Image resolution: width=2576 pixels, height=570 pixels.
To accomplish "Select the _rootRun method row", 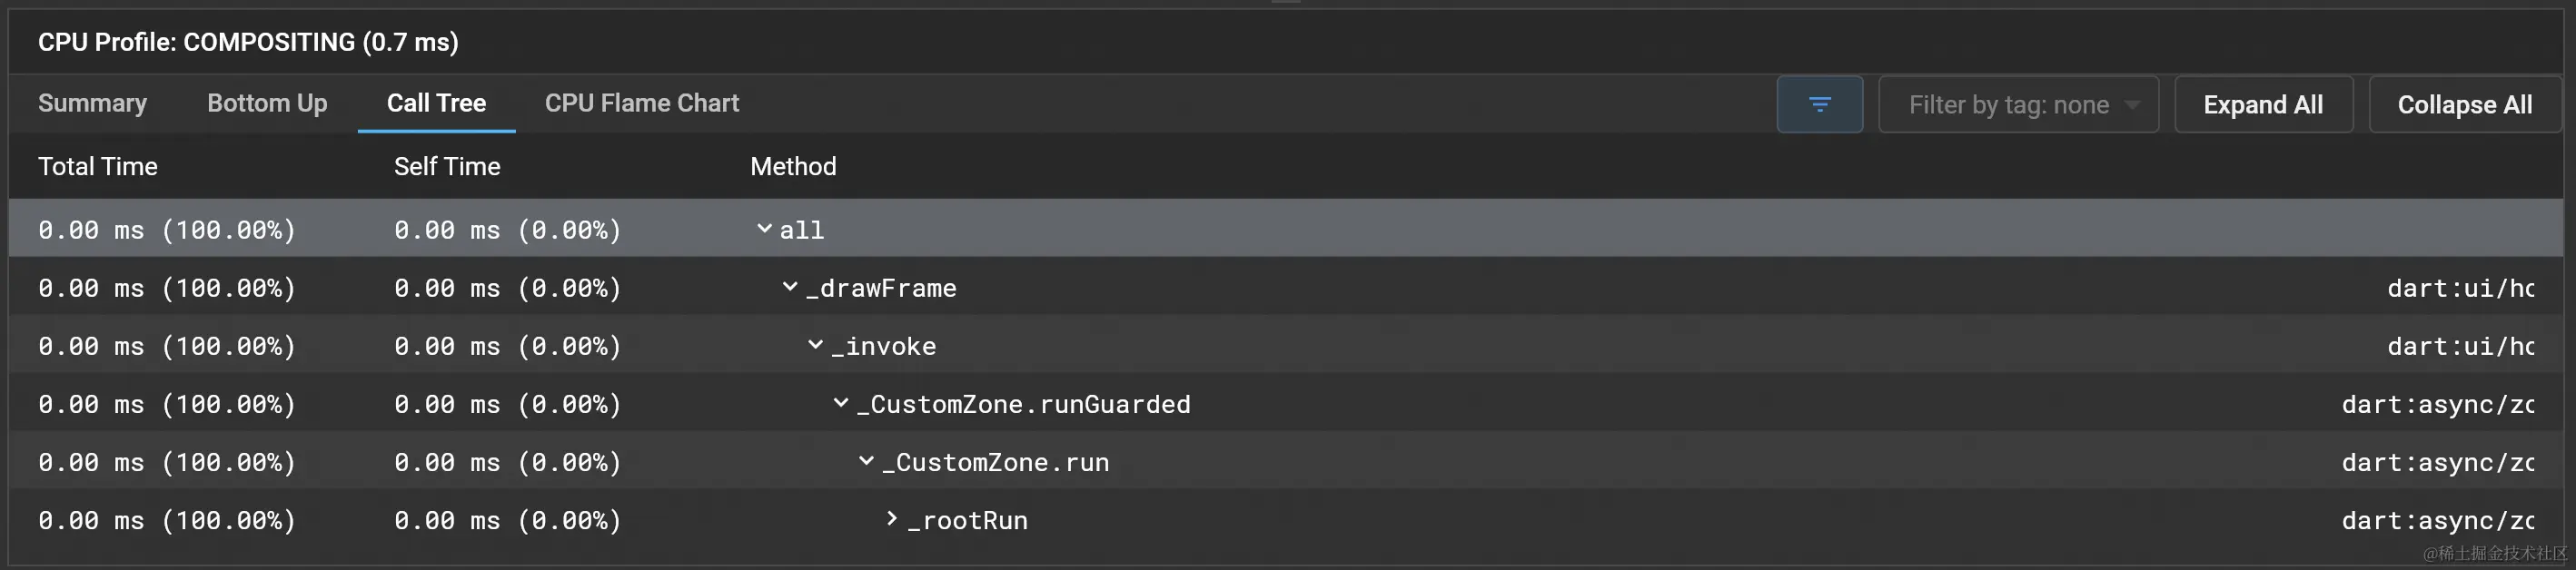I will tap(1286, 520).
